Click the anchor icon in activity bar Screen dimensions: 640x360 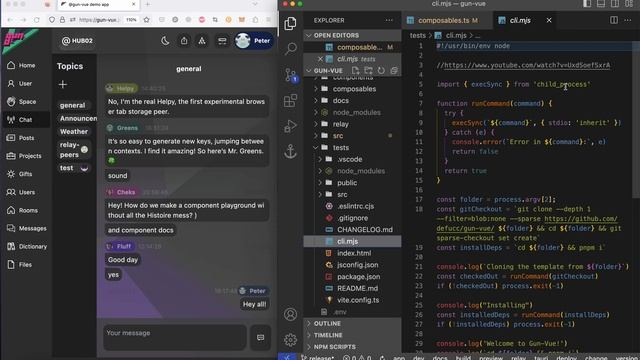[x=290, y=151]
